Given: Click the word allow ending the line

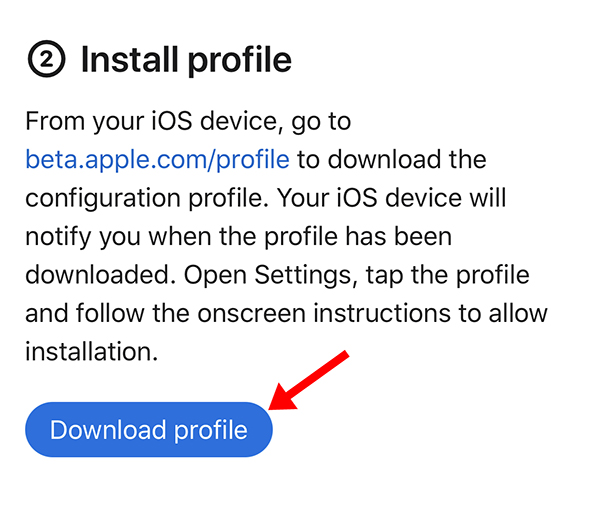Looking at the screenshot, I should click(x=514, y=314).
